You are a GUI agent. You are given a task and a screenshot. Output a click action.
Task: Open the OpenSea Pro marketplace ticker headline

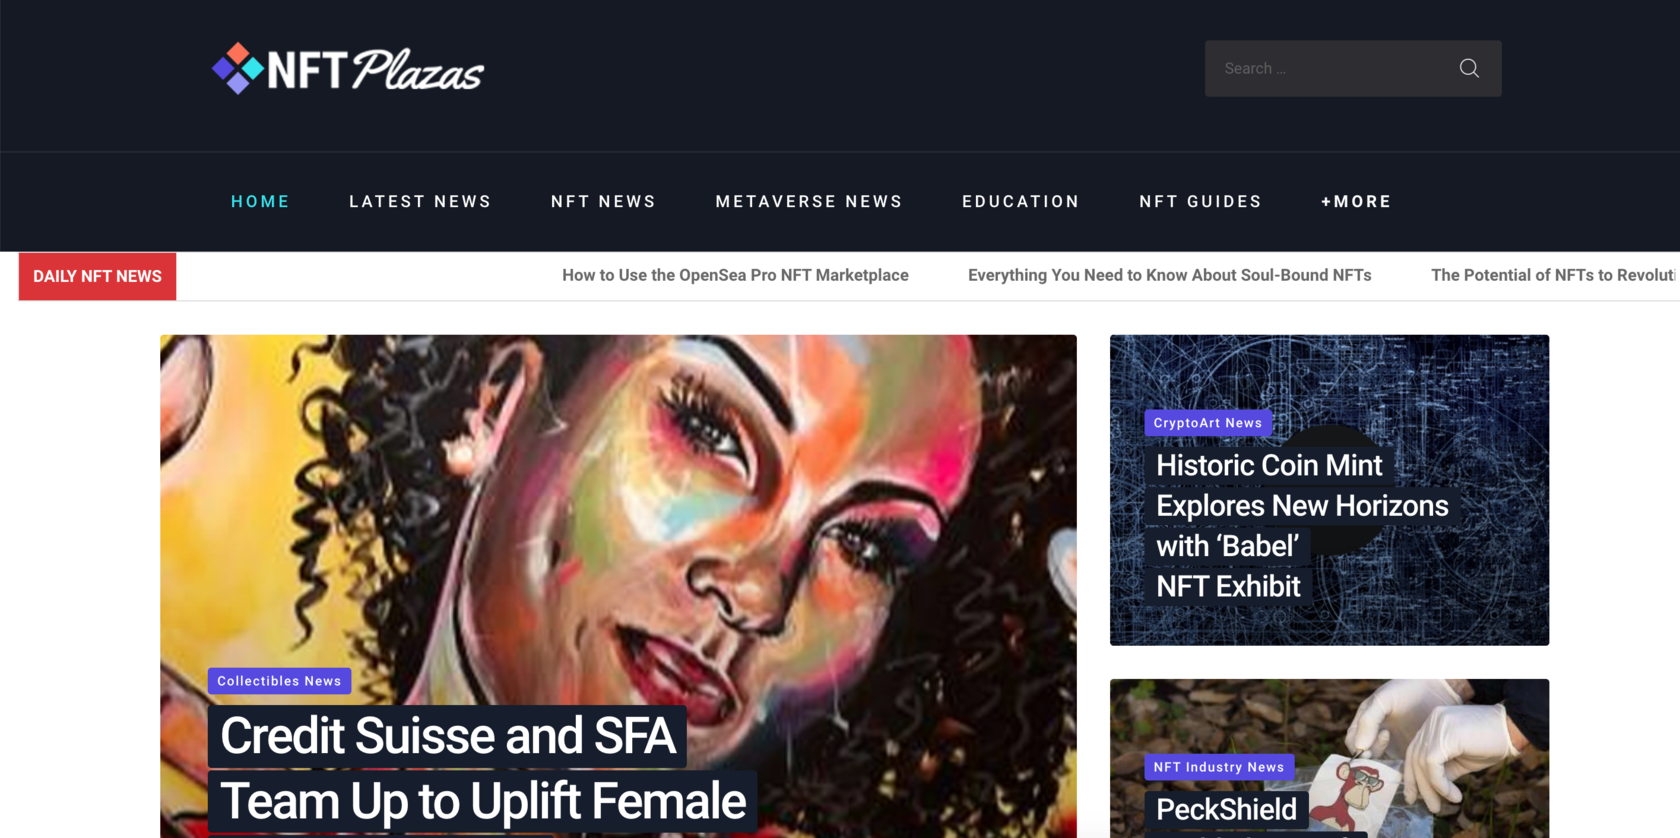tap(735, 275)
